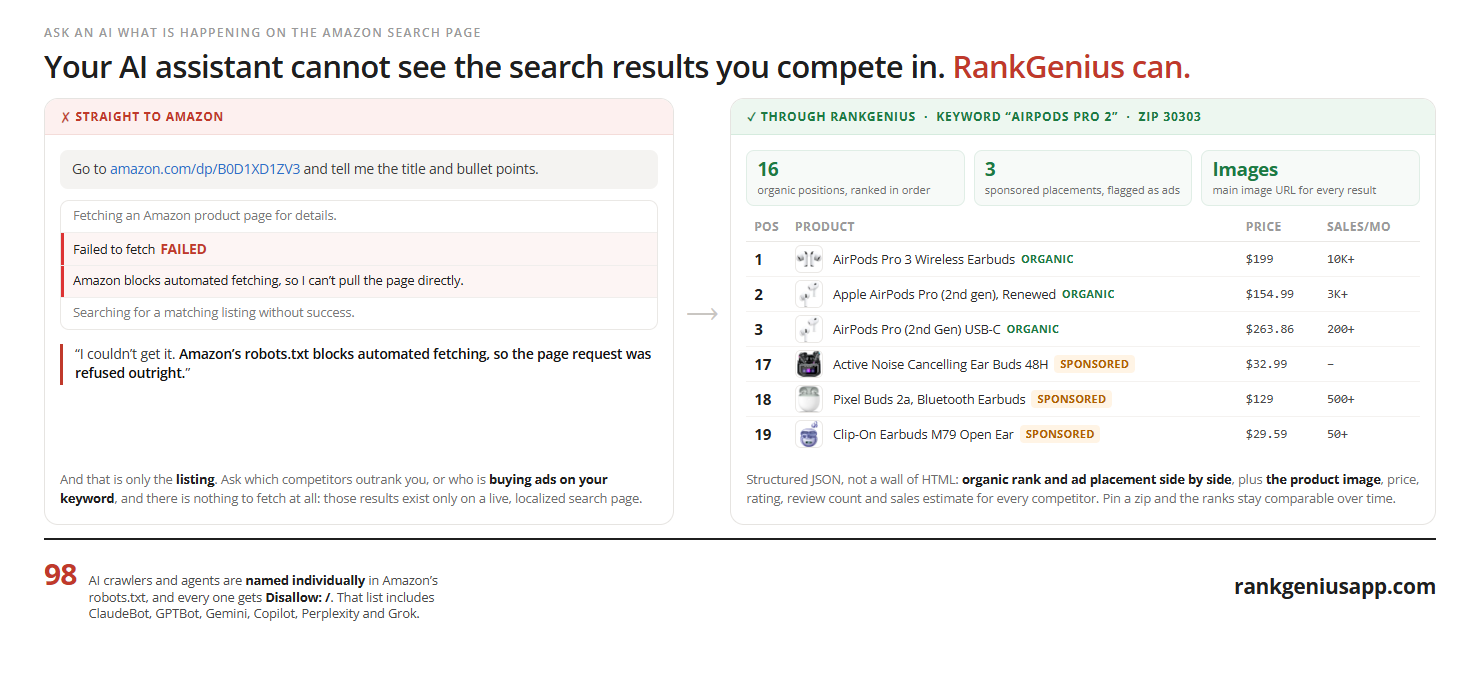
Task: Click SPONSORED badge on Pixel Buds 2a row
Action: click(1071, 399)
